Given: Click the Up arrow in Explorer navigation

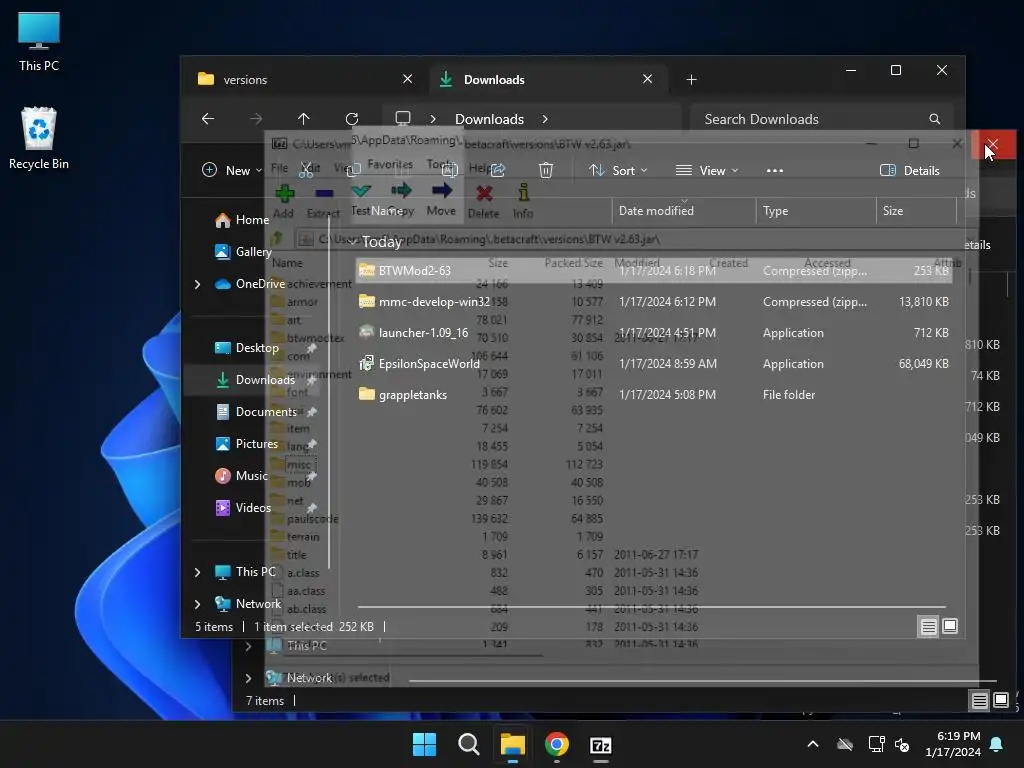Looking at the screenshot, I should tap(304, 119).
